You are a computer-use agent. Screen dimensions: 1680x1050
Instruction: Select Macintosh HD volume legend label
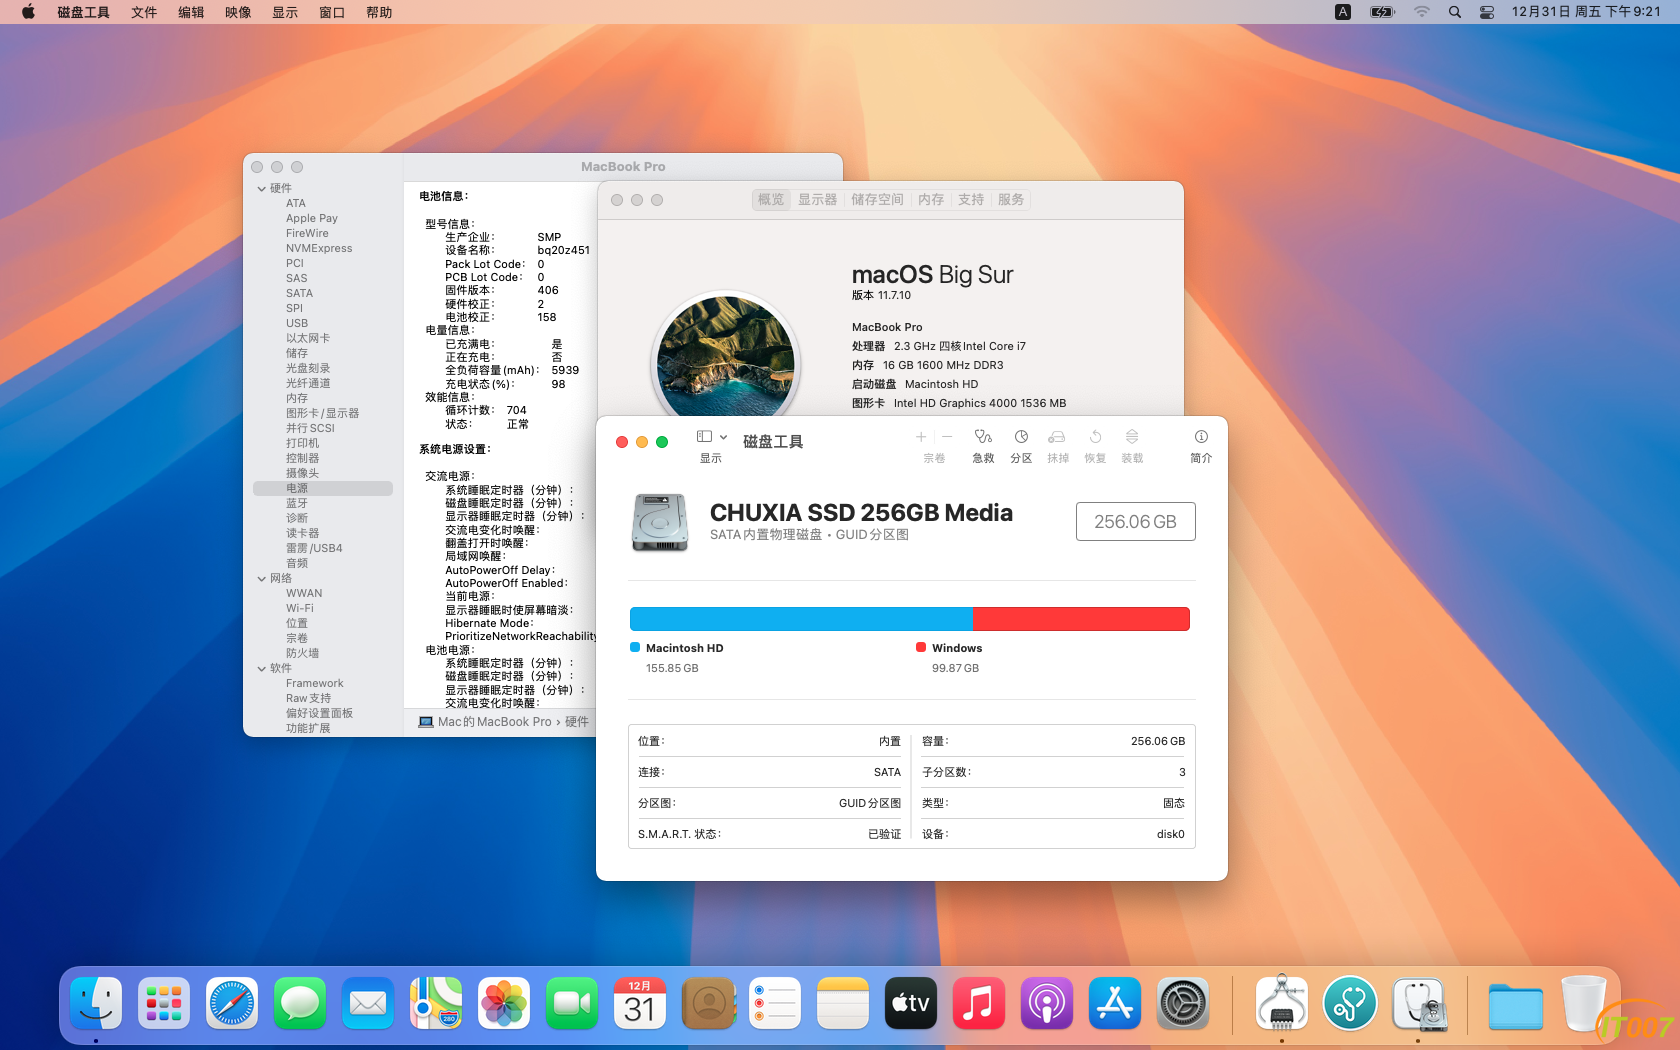point(684,648)
